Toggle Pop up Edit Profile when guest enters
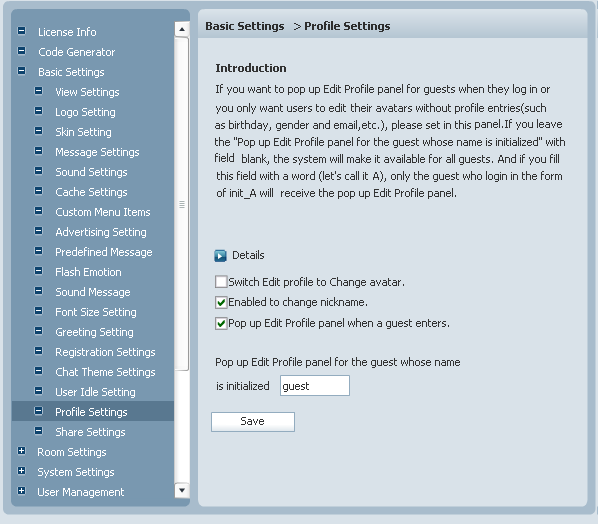Screen dimensions: 598x524 (x=221, y=323)
